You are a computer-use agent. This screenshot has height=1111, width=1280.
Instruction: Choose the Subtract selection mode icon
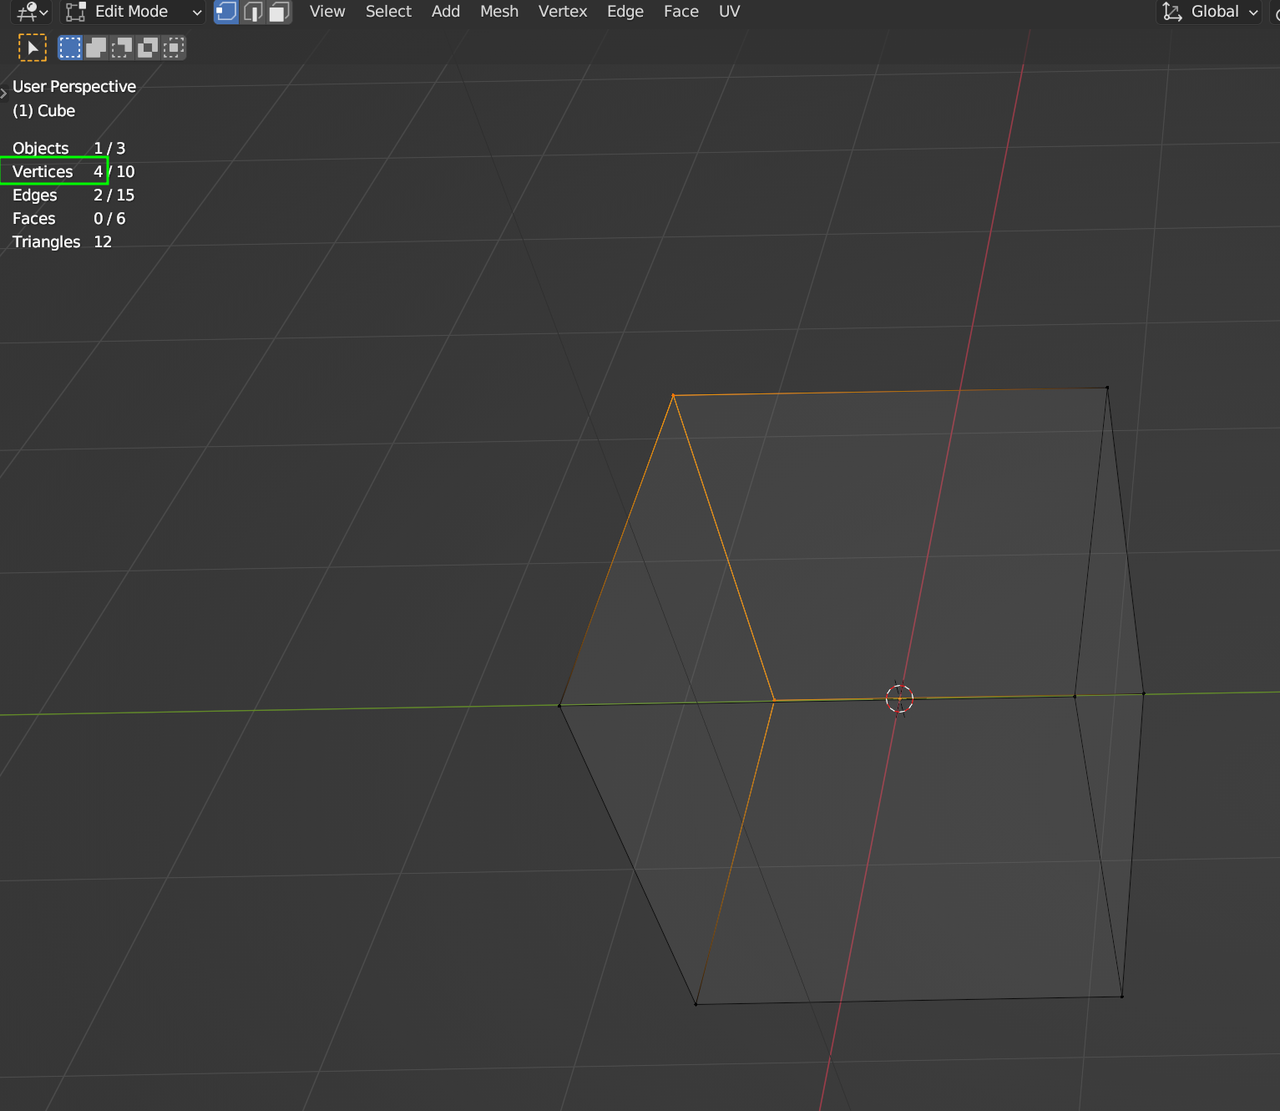pyautogui.click(x=121, y=47)
